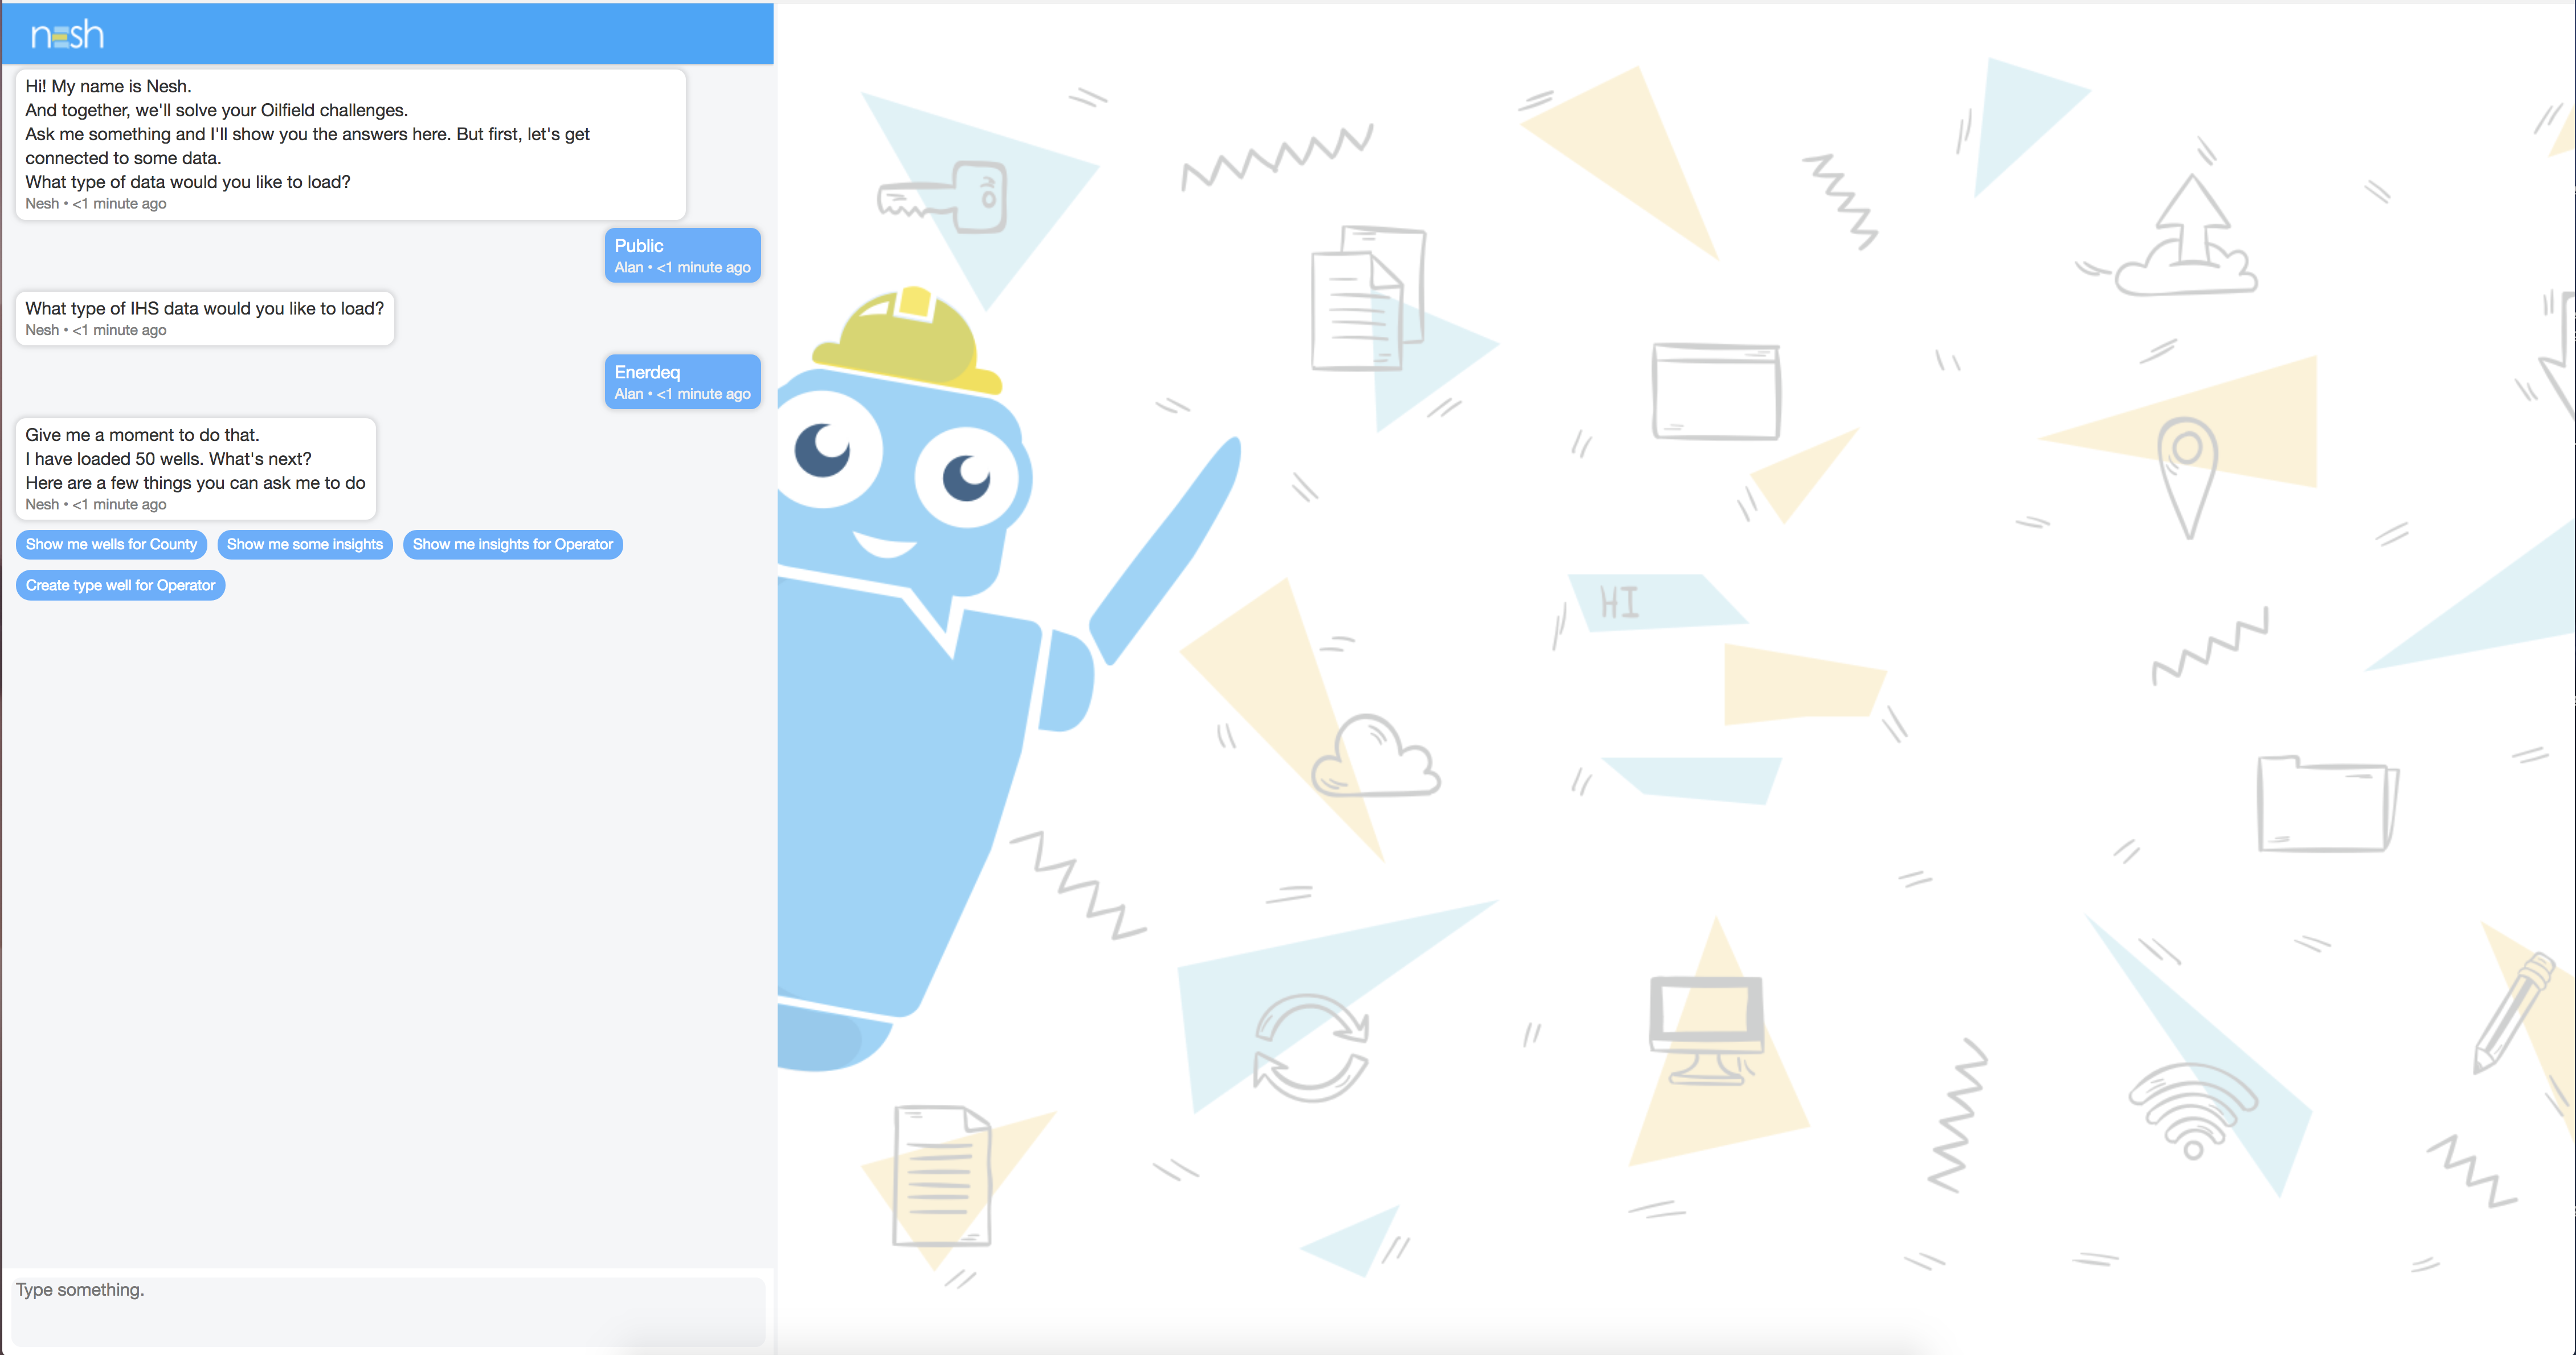2576x1355 pixels.
Task: Click the Nesh logo in header
Action: [67, 36]
